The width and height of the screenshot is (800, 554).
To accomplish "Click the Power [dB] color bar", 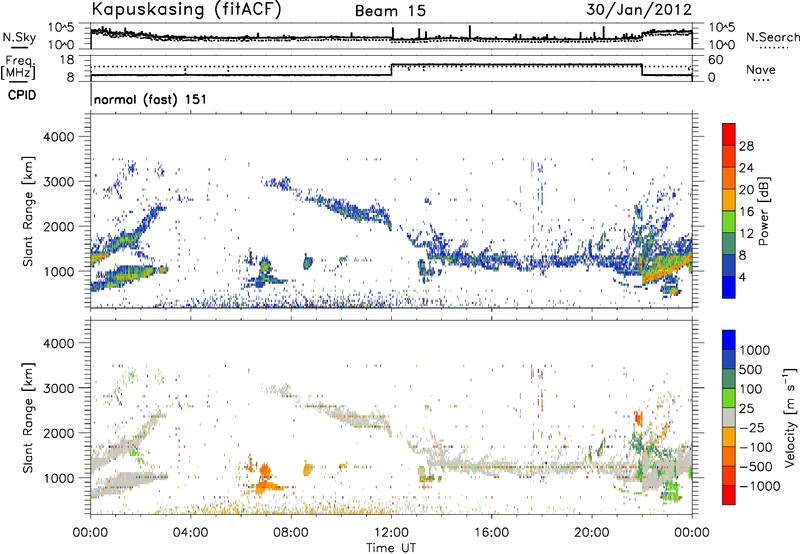I will 729,211.
